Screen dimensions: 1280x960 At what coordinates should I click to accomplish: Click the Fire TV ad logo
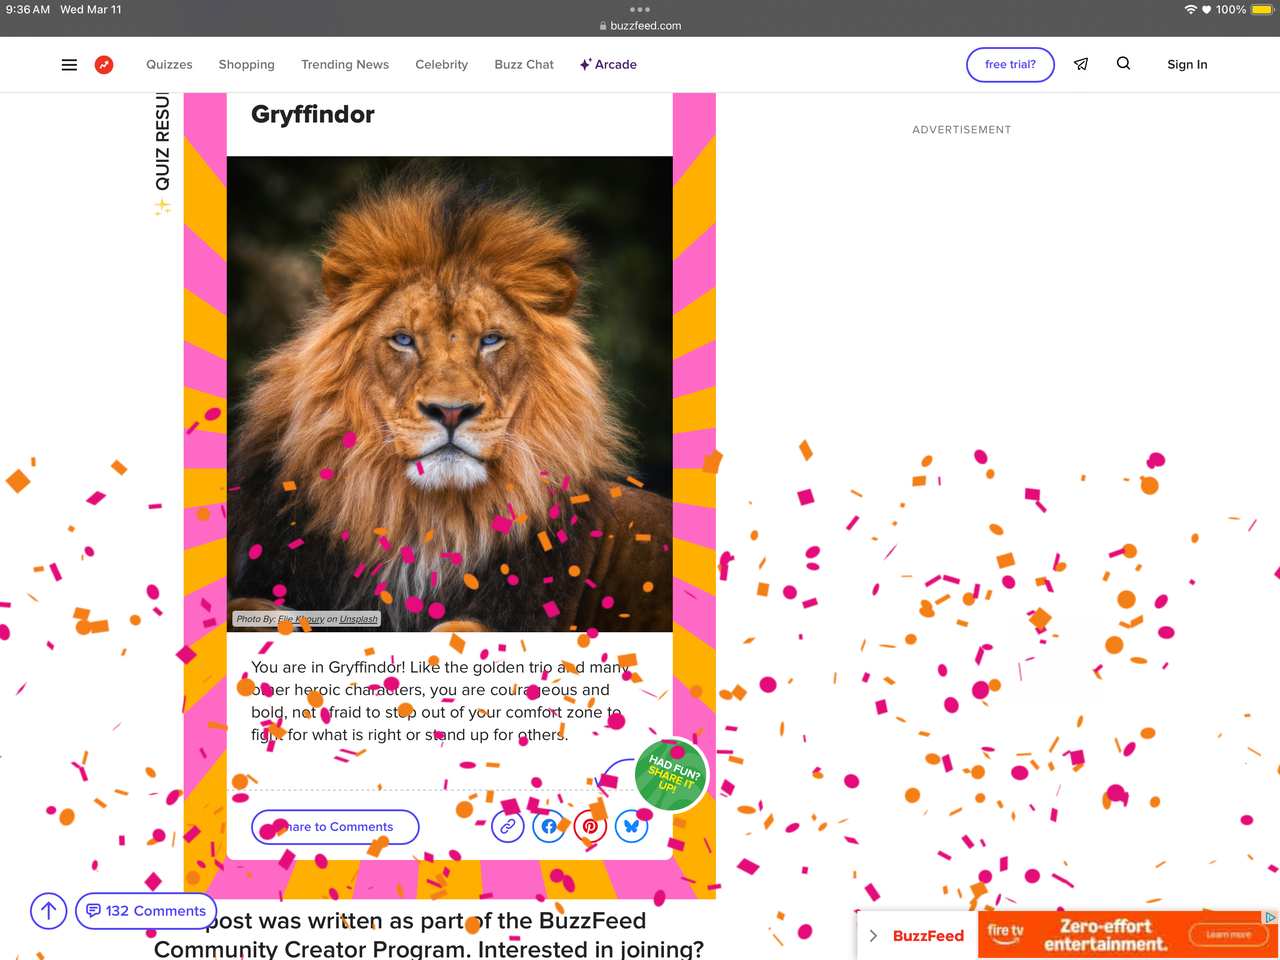point(1005,933)
